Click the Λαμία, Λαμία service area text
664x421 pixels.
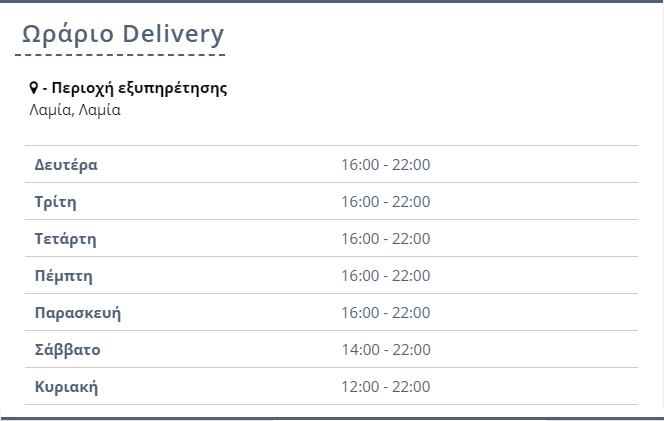coord(75,110)
